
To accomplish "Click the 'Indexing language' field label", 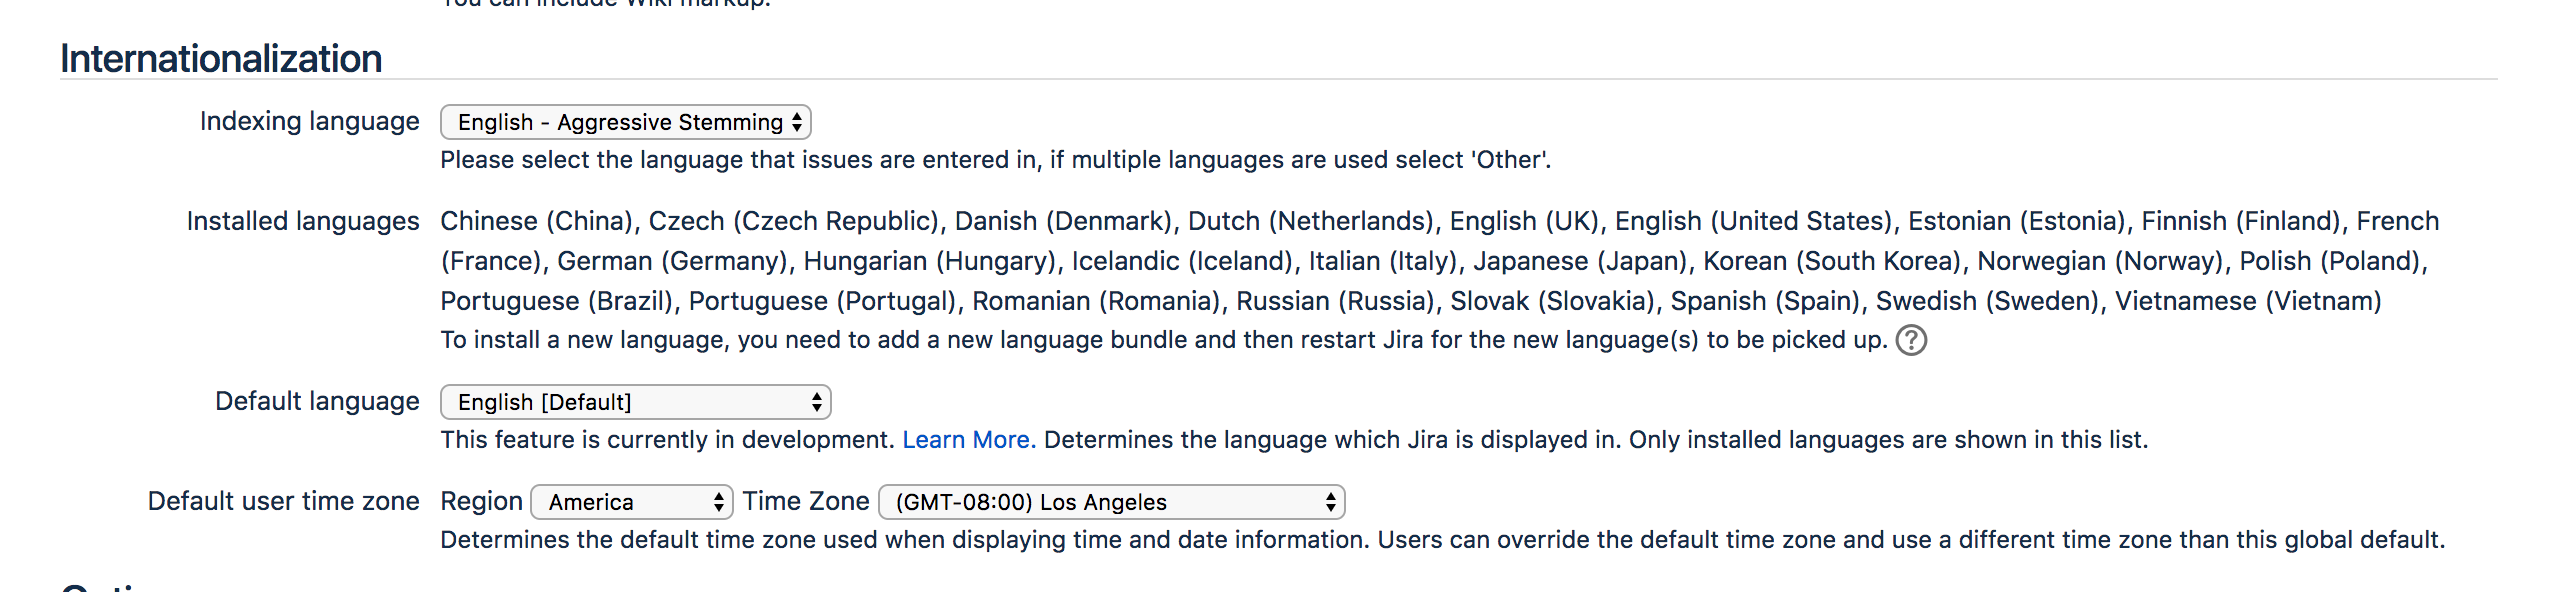I will [x=310, y=121].
